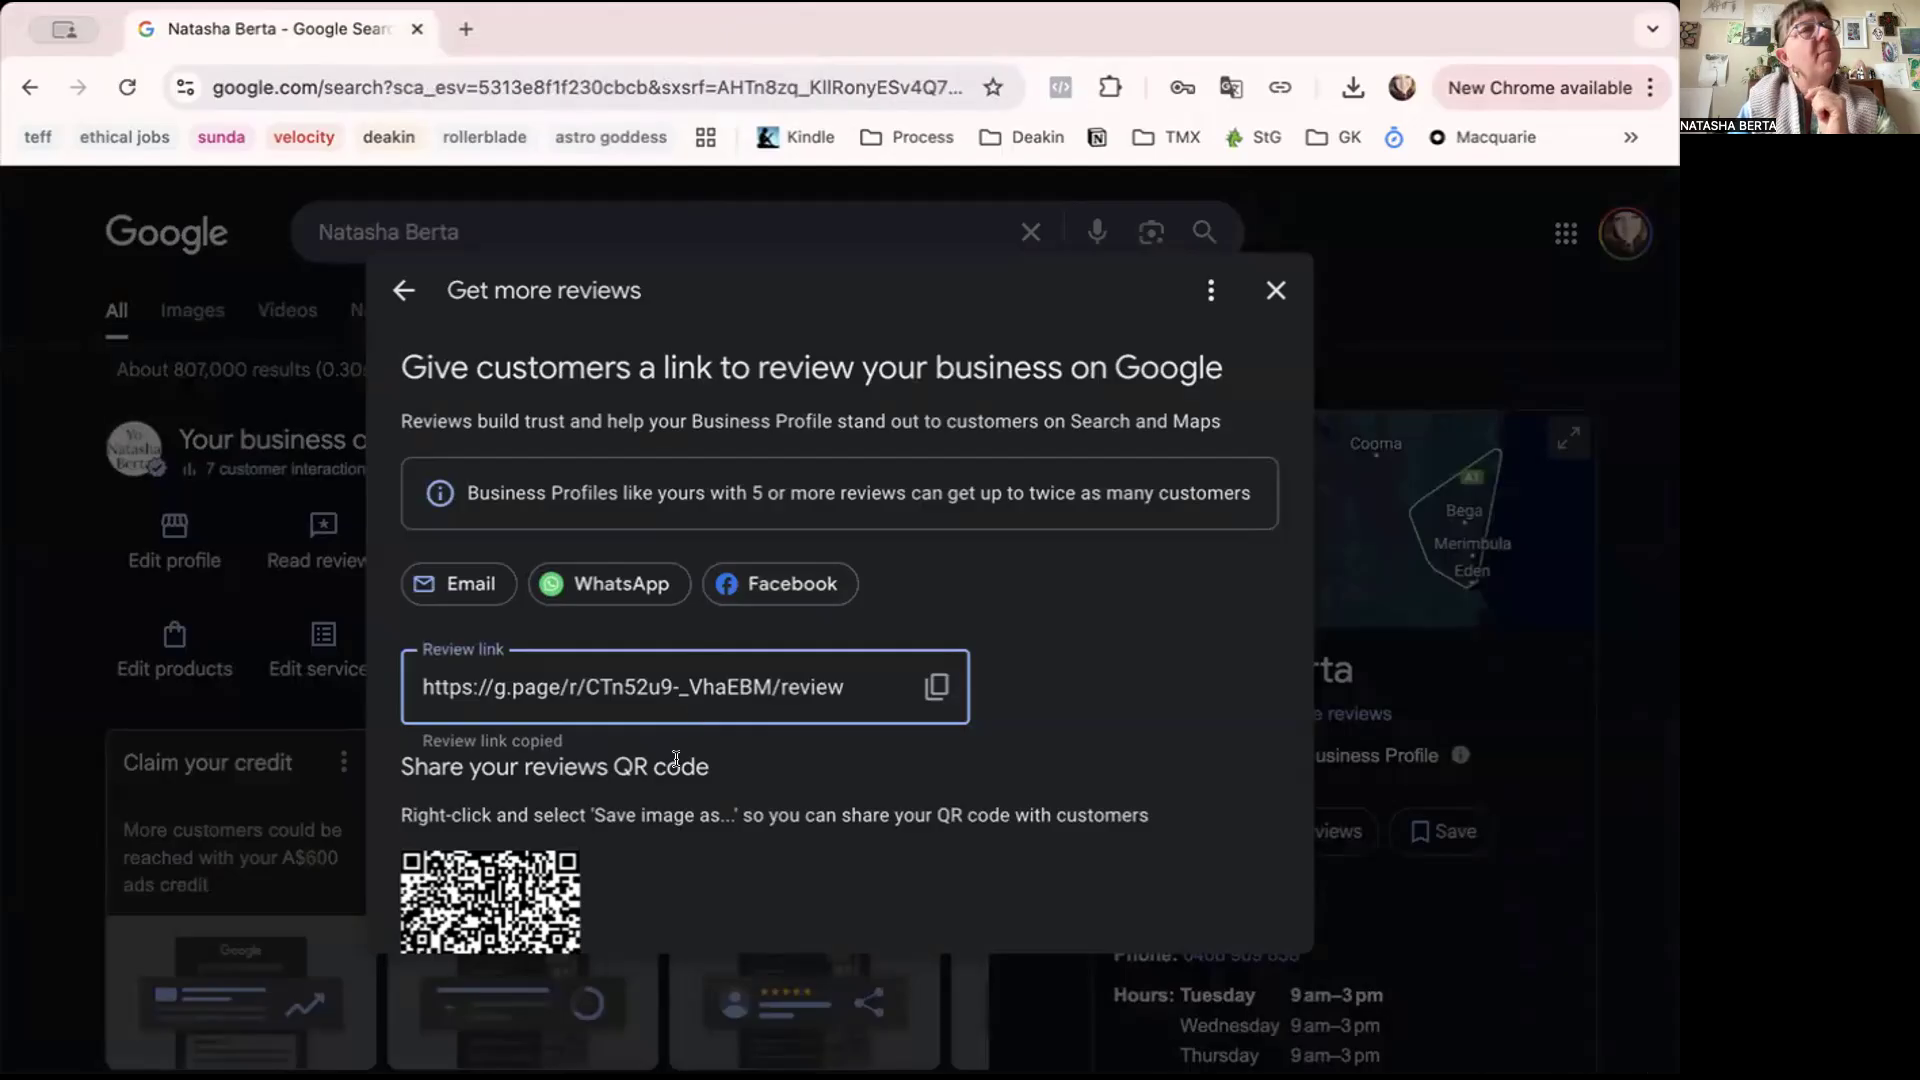The height and width of the screenshot is (1080, 1920).
Task: Click the reviews QR code image
Action: pos(490,902)
